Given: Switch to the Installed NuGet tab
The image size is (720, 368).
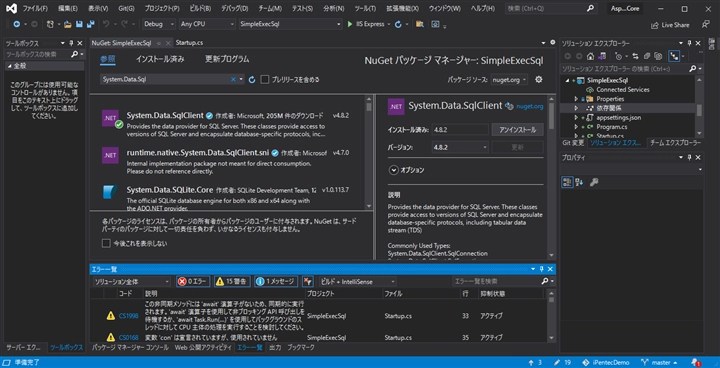Looking at the screenshot, I should (x=160, y=59).
